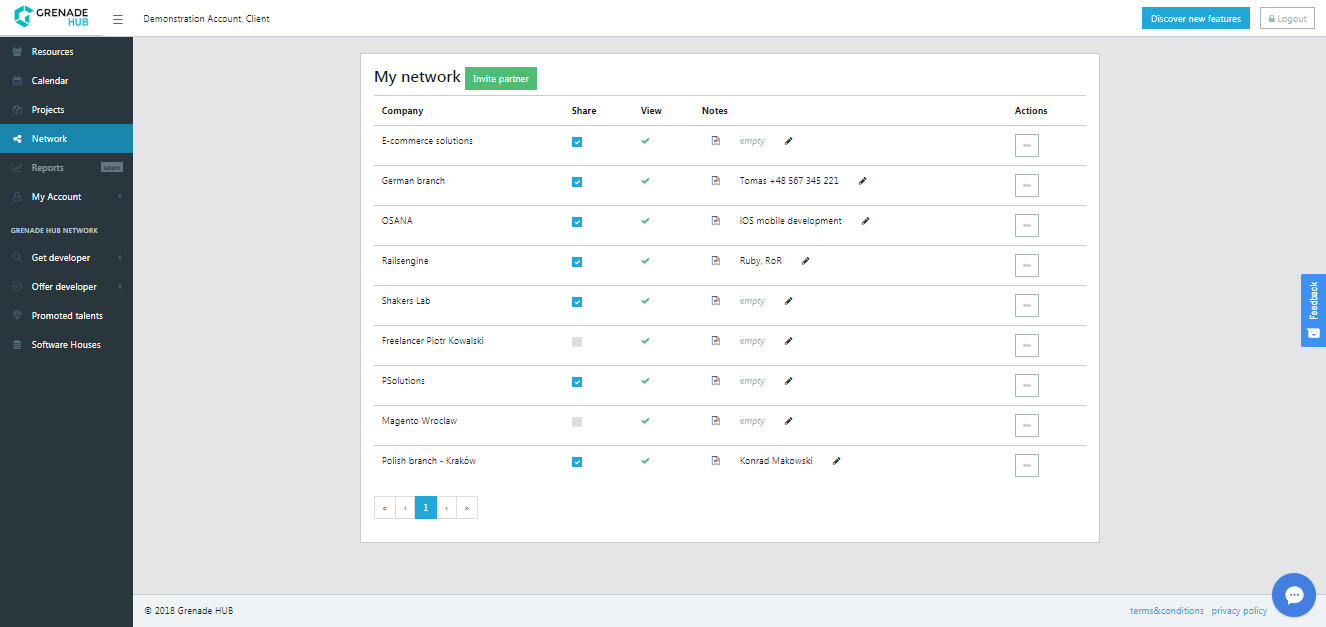Click the hamburger menu icon
The image size is (1326, 627).
tap(118, 19)
